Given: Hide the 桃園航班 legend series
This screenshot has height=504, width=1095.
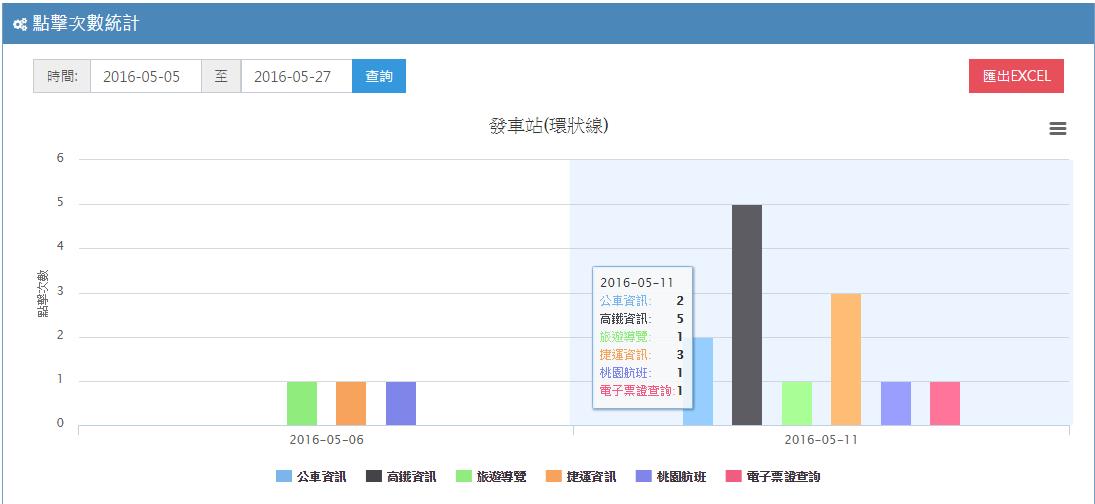Looking at the screenshot, I should point(670,477).
